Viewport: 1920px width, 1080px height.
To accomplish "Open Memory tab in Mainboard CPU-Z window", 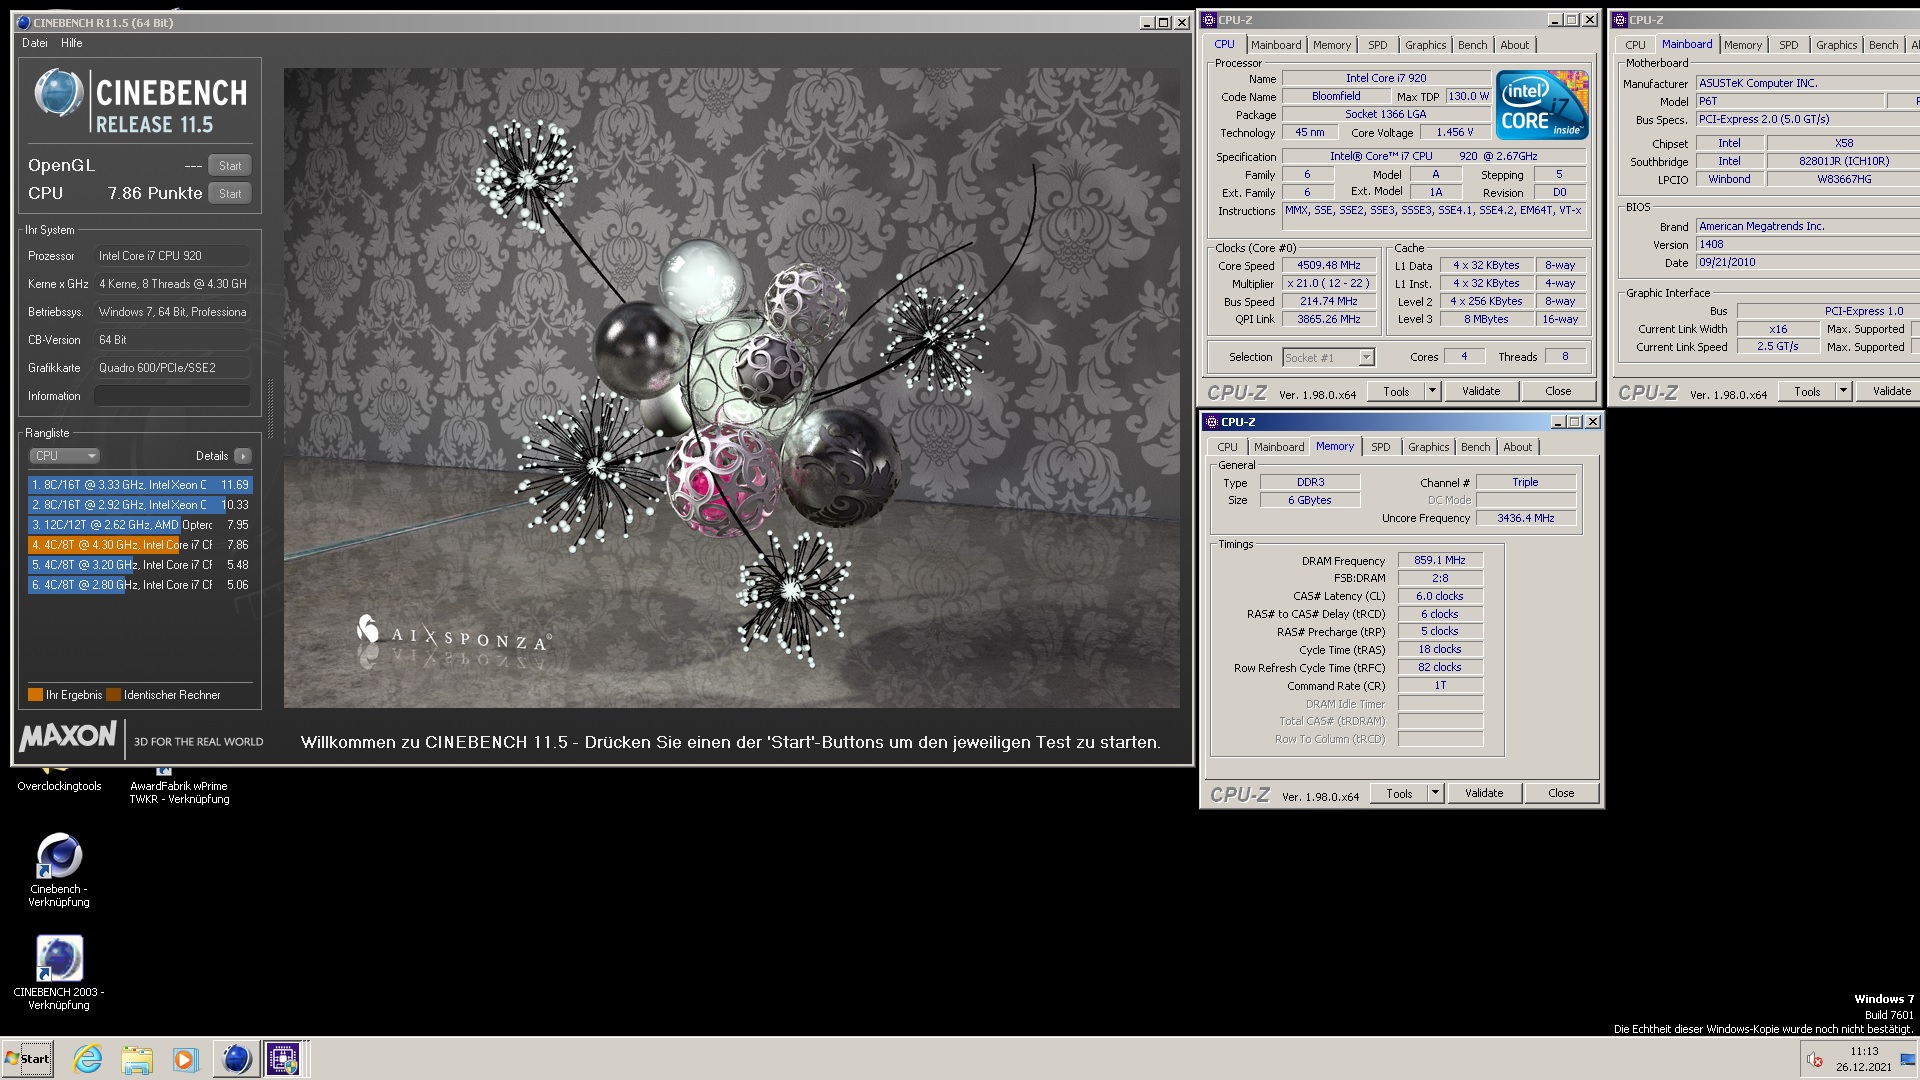I will click(1743, 45).
